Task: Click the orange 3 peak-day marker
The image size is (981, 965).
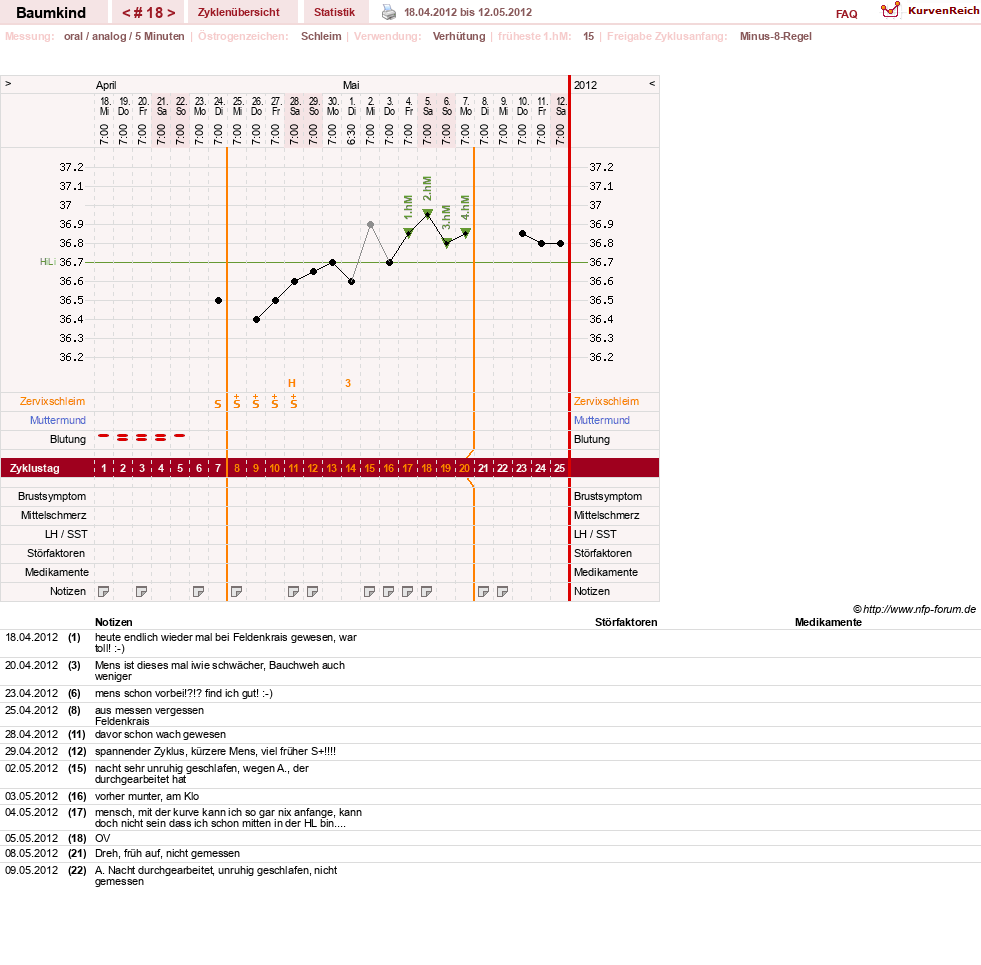Action: pyautogui.click(x=348, y=383)
